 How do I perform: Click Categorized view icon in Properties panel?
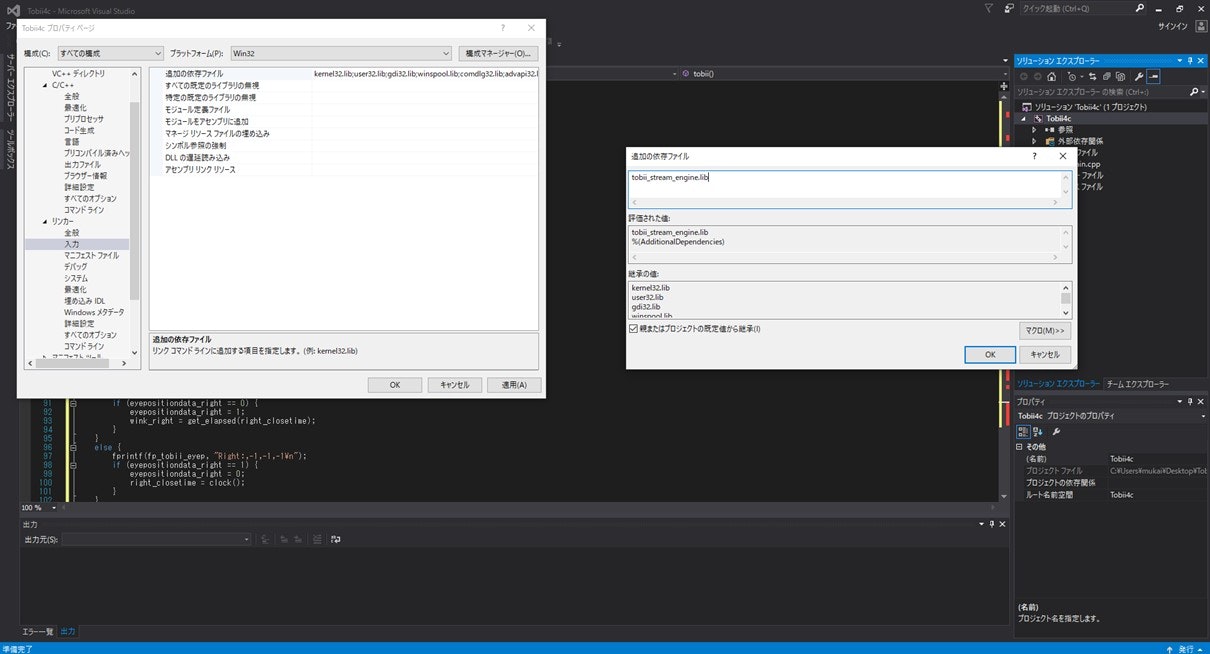tap(1023, 431)
